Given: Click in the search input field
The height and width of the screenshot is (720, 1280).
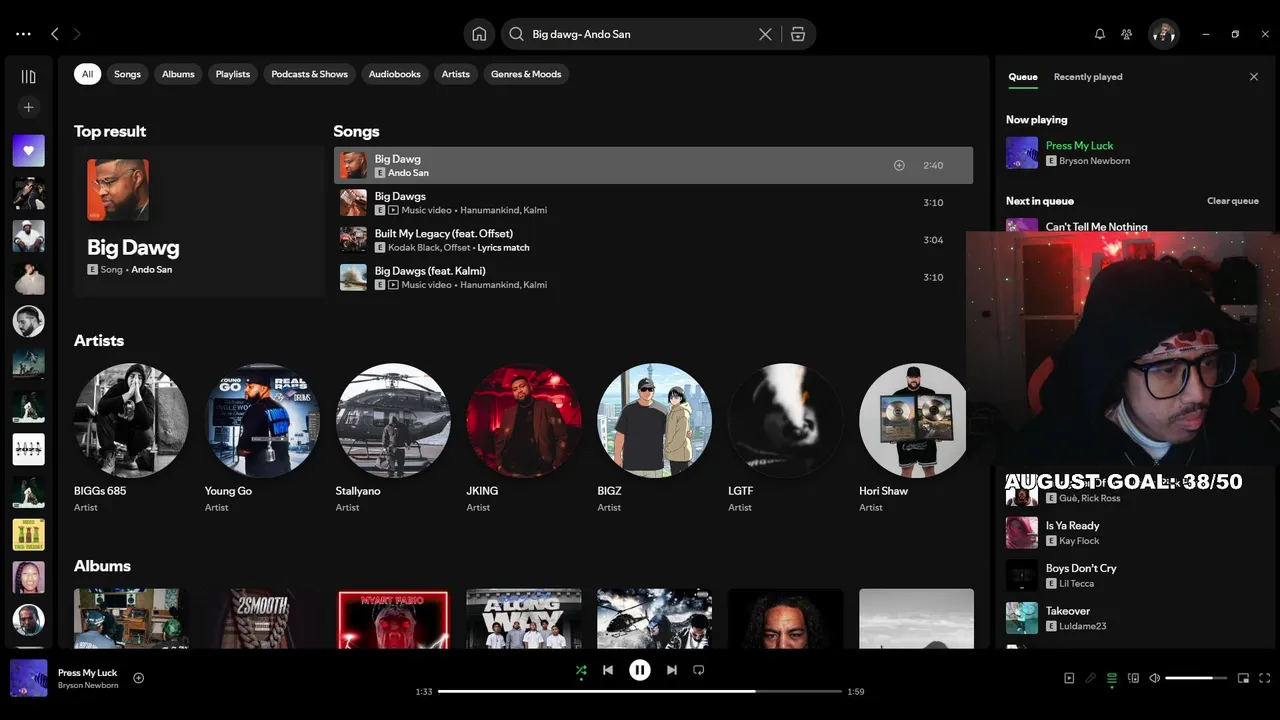Looking at the screenshot, I should pyautogui.click(x=640, y=34).
